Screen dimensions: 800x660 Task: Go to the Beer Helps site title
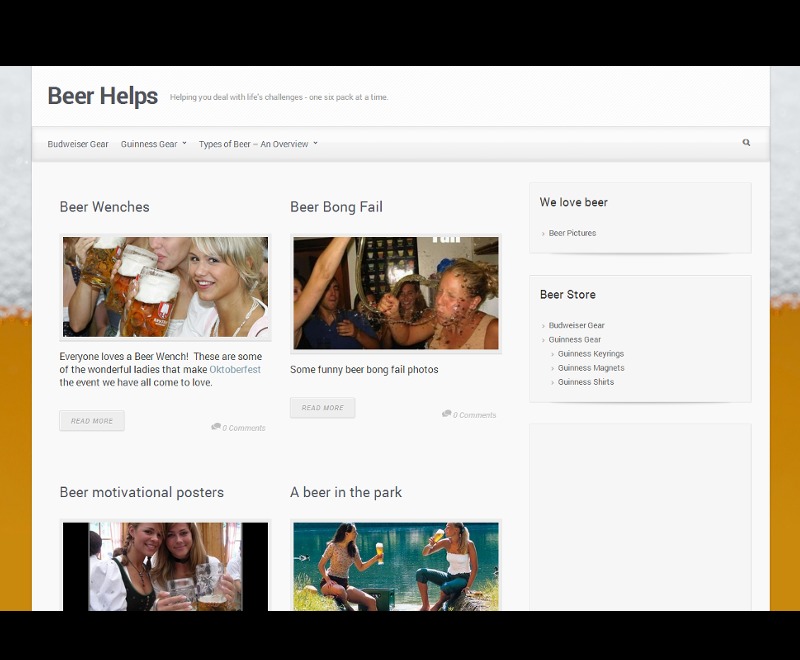coord(103,96)
